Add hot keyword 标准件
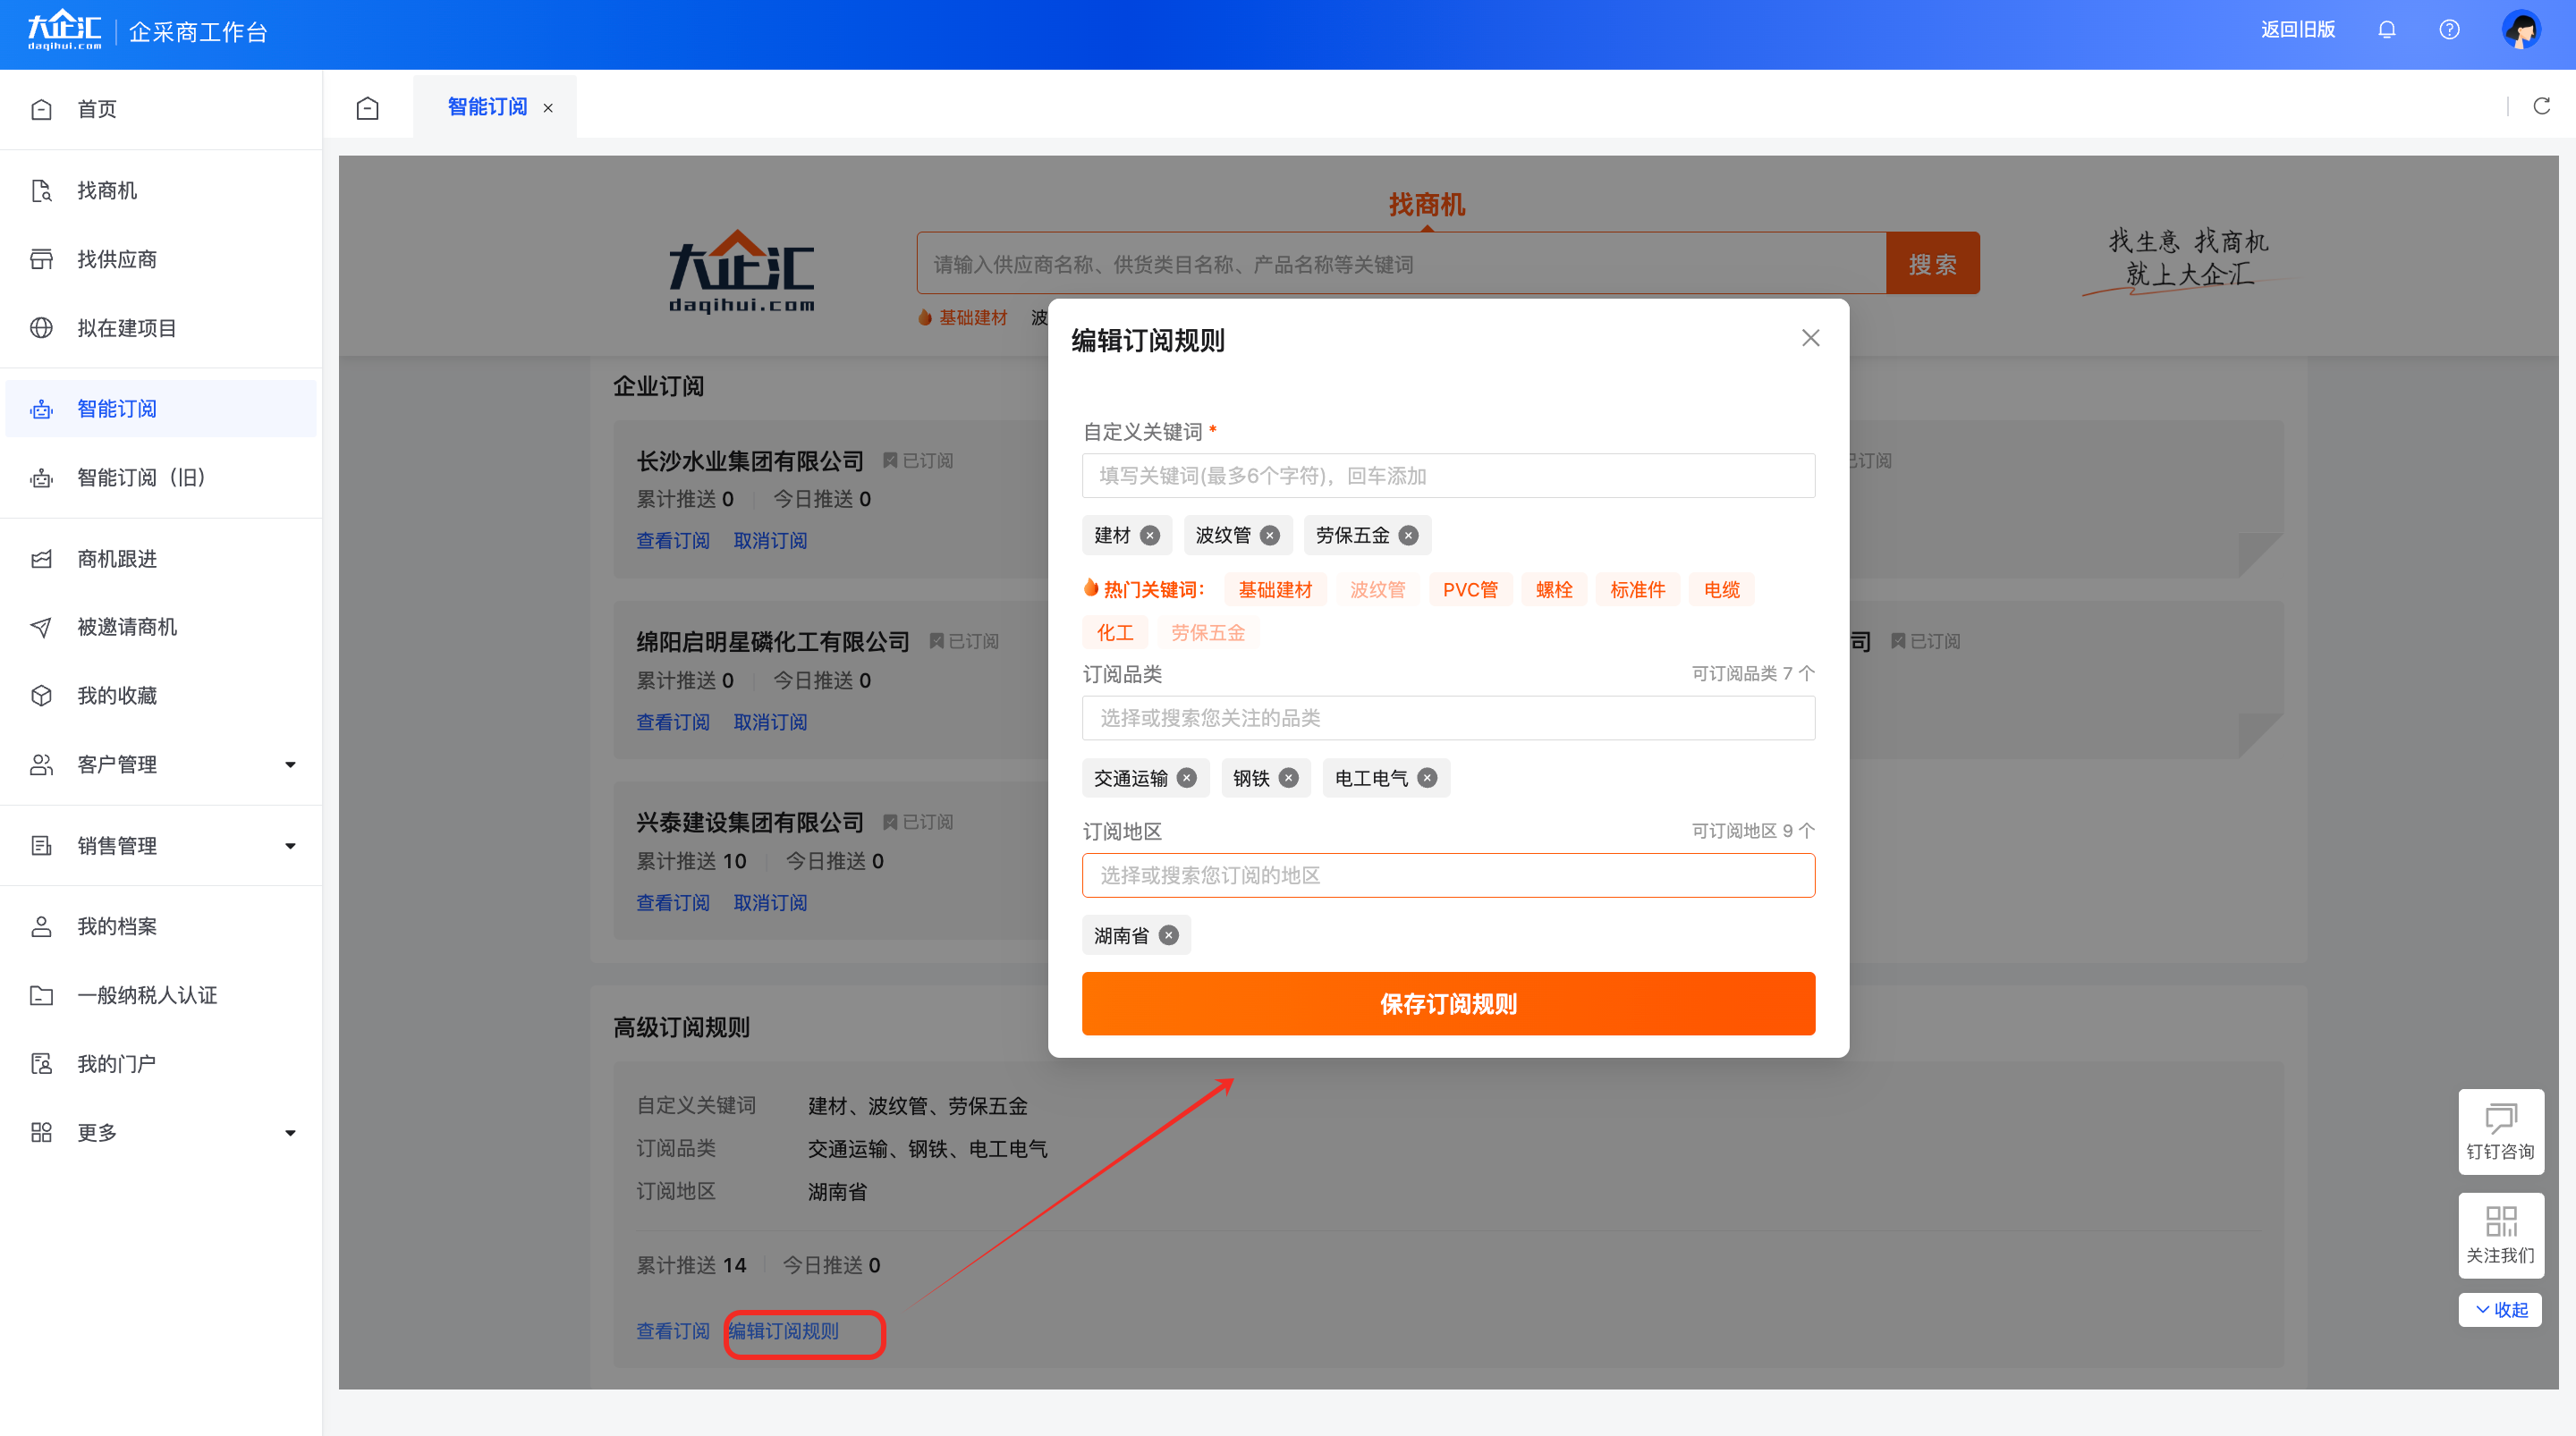 pos(1638,590)
